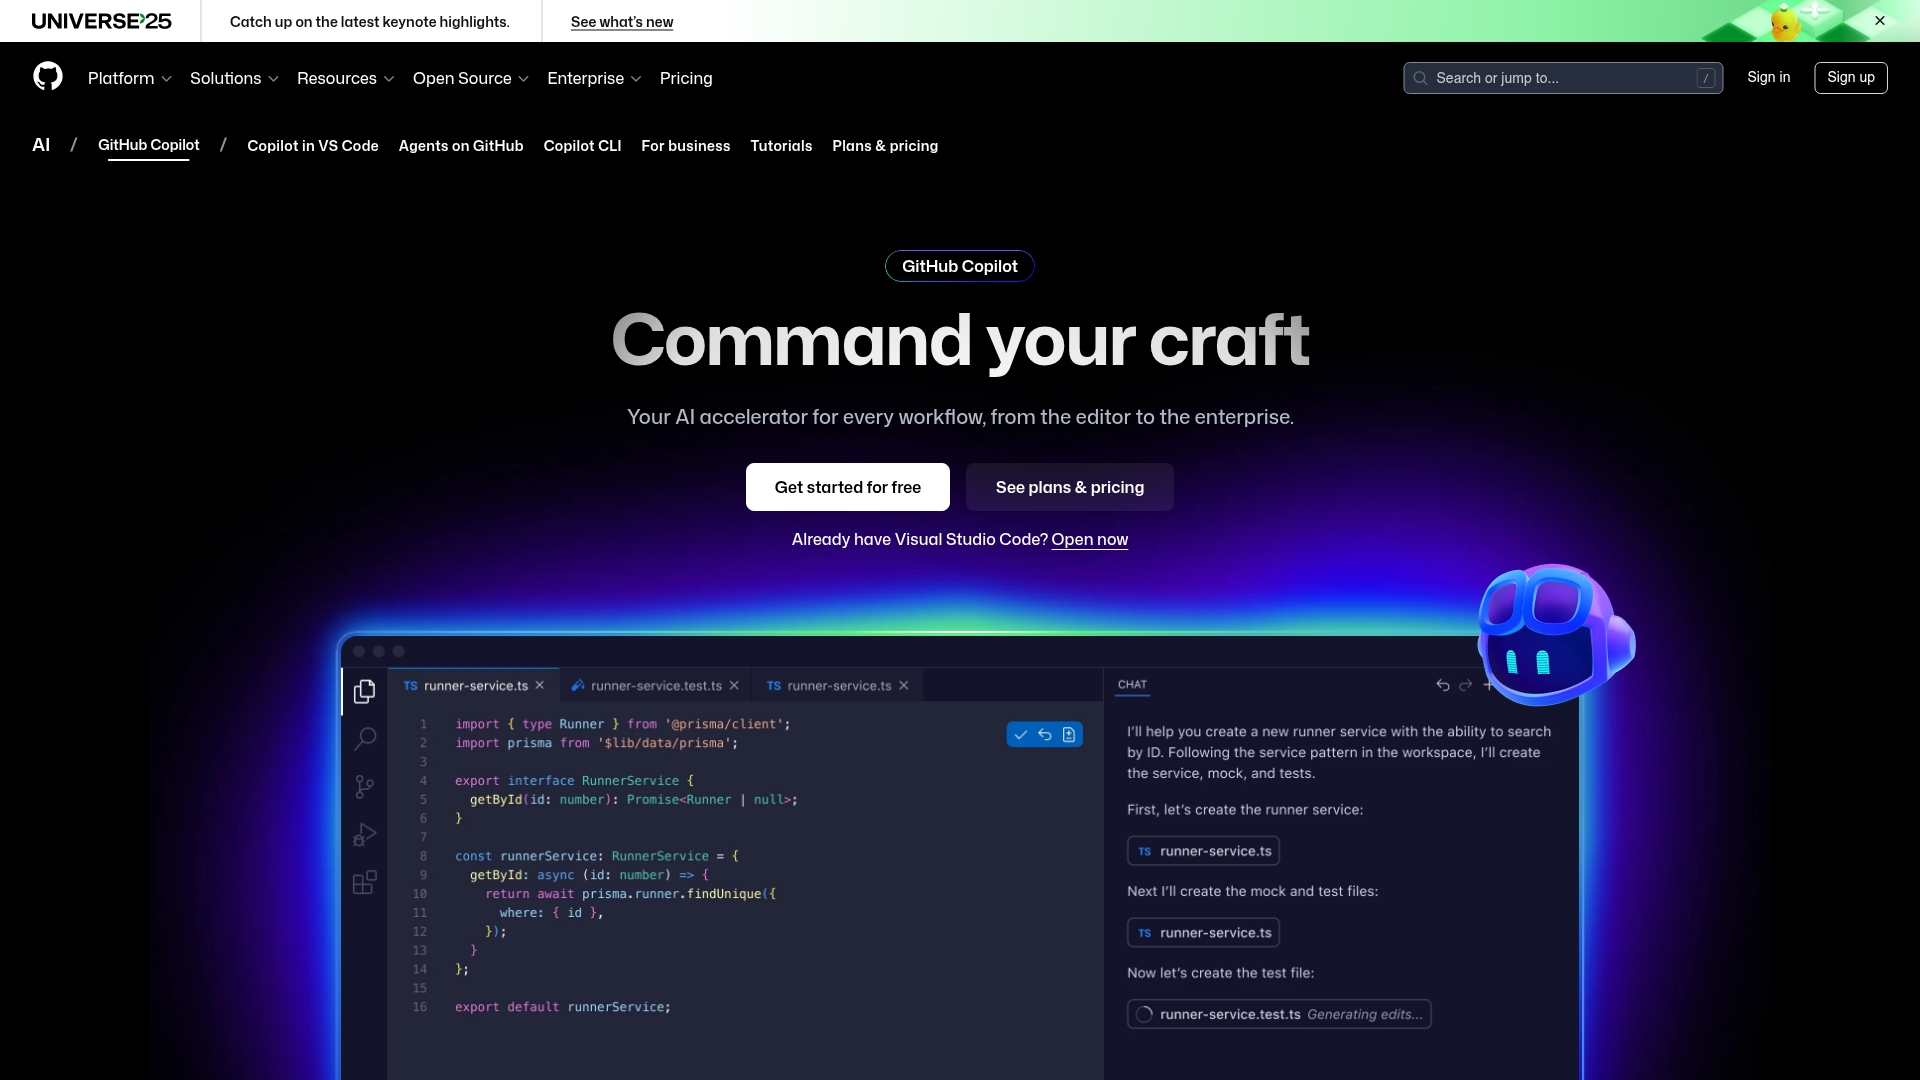
Task: Close the runner-service.ts editor tab
Action: (539, 685)
